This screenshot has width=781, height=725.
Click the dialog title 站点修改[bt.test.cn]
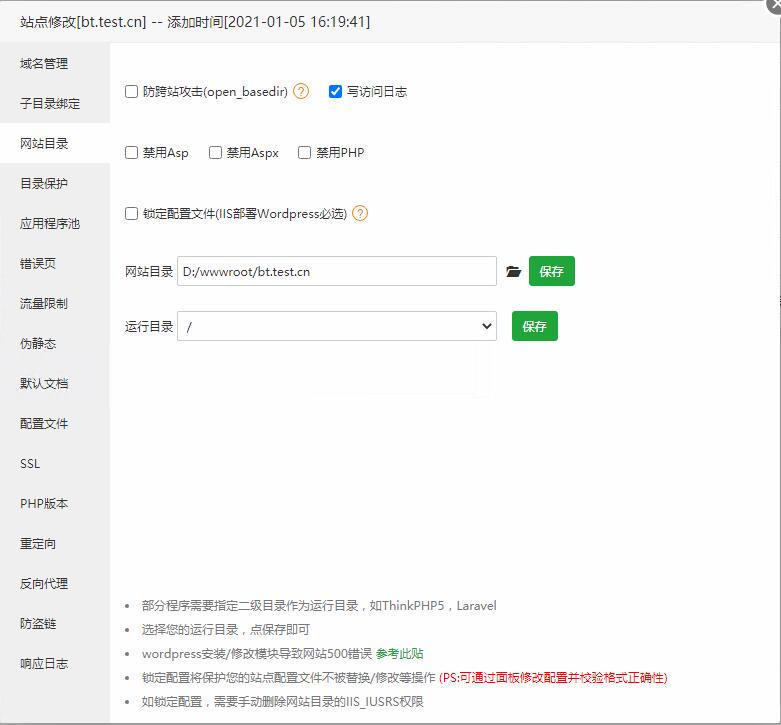[83, 22]
